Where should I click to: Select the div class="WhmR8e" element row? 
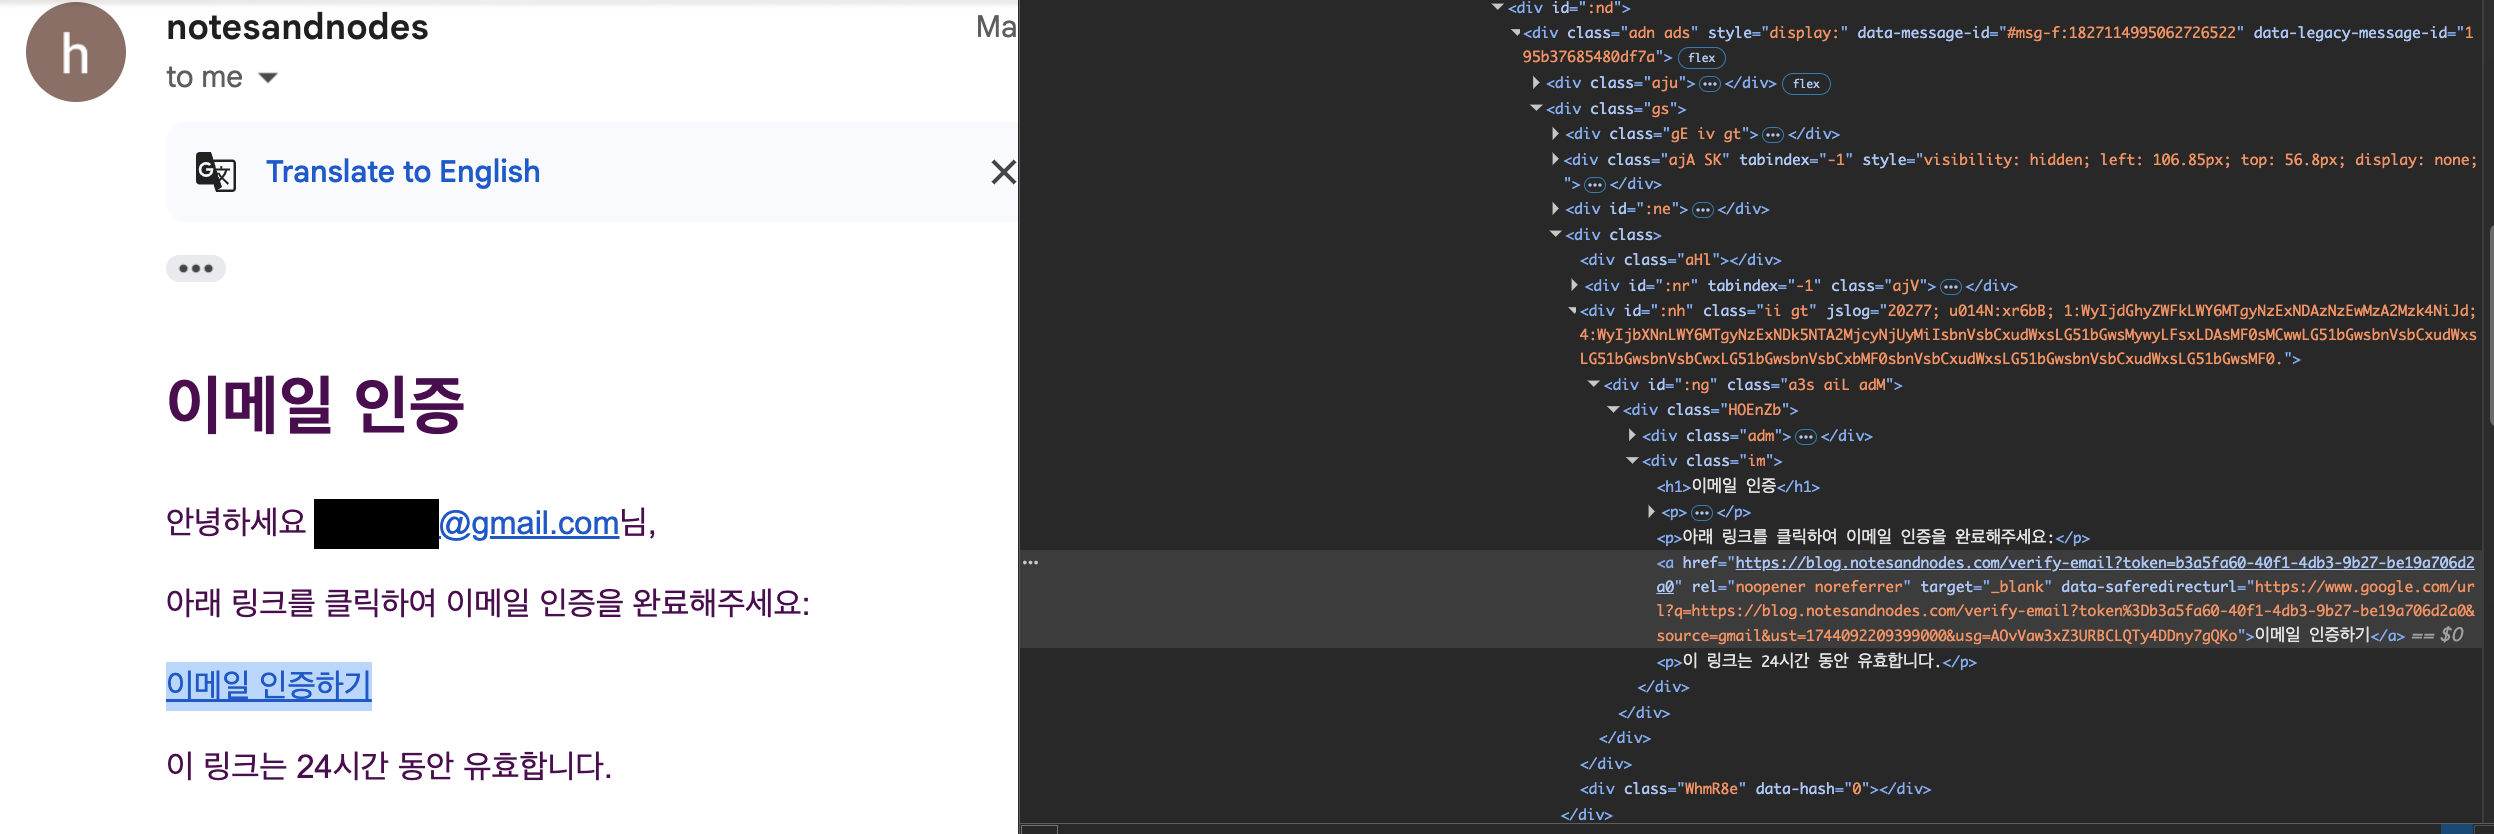1755,789
